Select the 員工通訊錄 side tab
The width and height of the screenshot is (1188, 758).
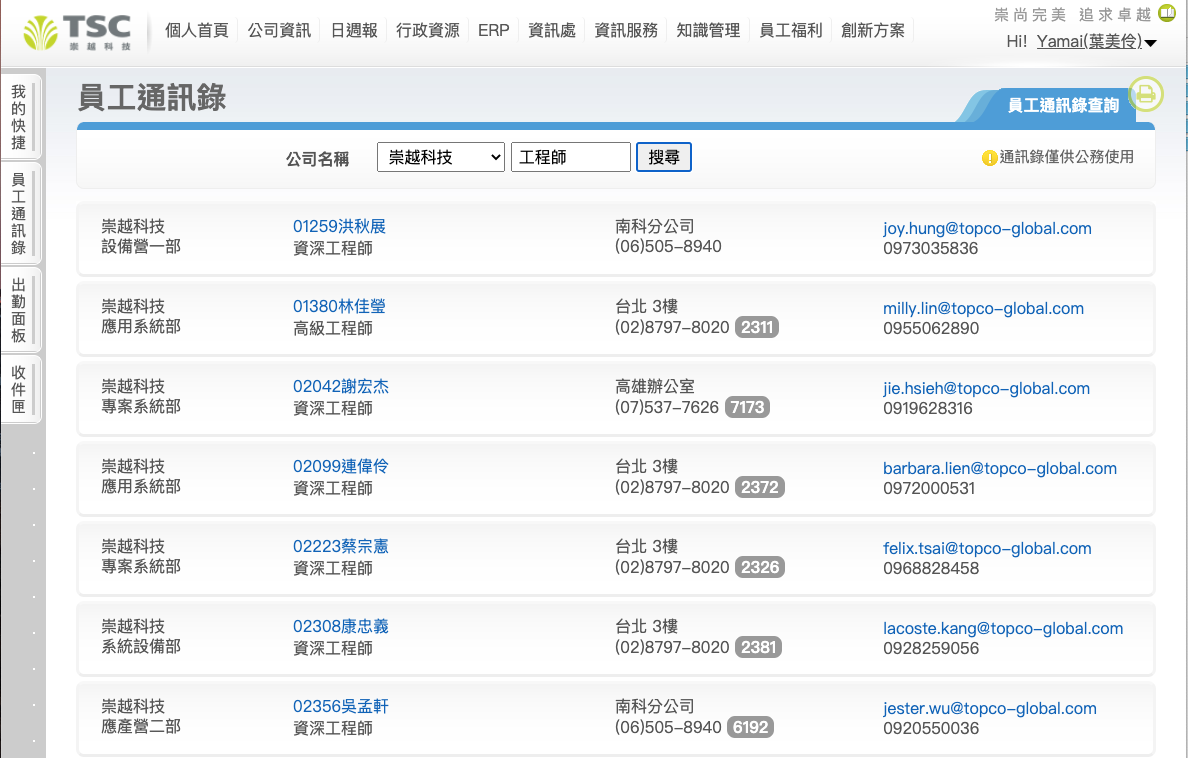19,213
